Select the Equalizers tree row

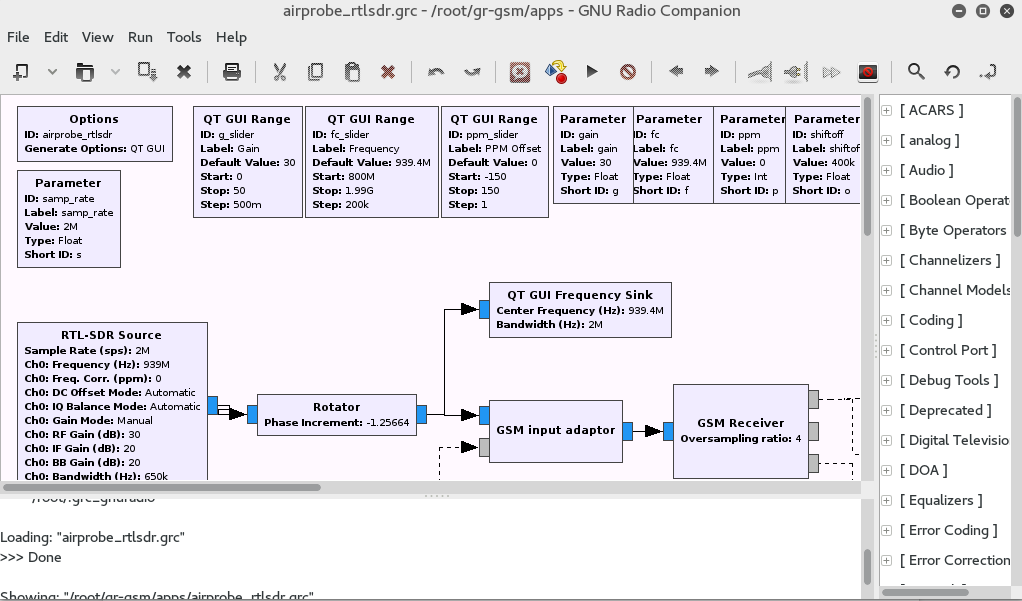click(x=944, y=501)
